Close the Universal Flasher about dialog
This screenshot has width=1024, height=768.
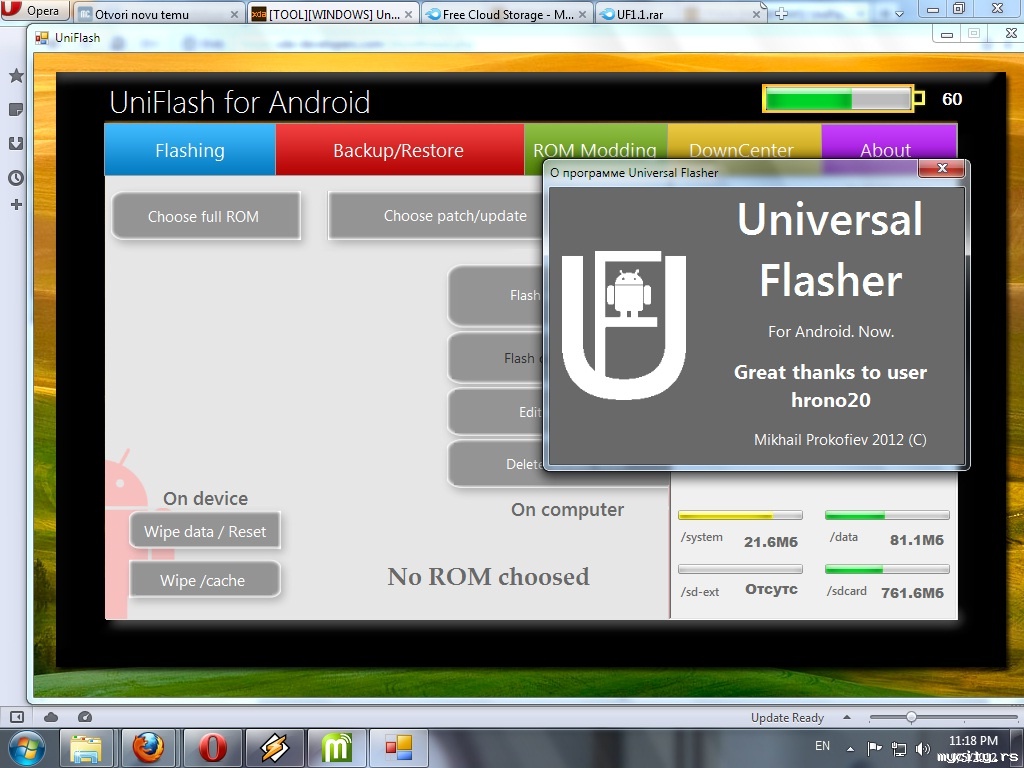[943, 171]
